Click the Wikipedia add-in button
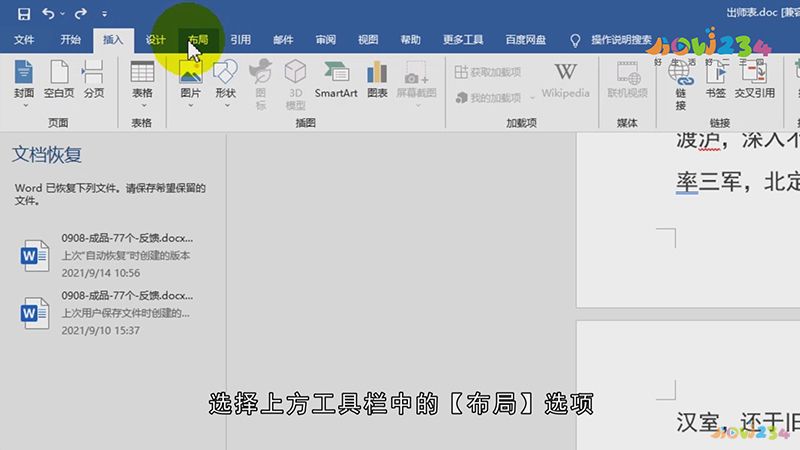 coord(565,80)
